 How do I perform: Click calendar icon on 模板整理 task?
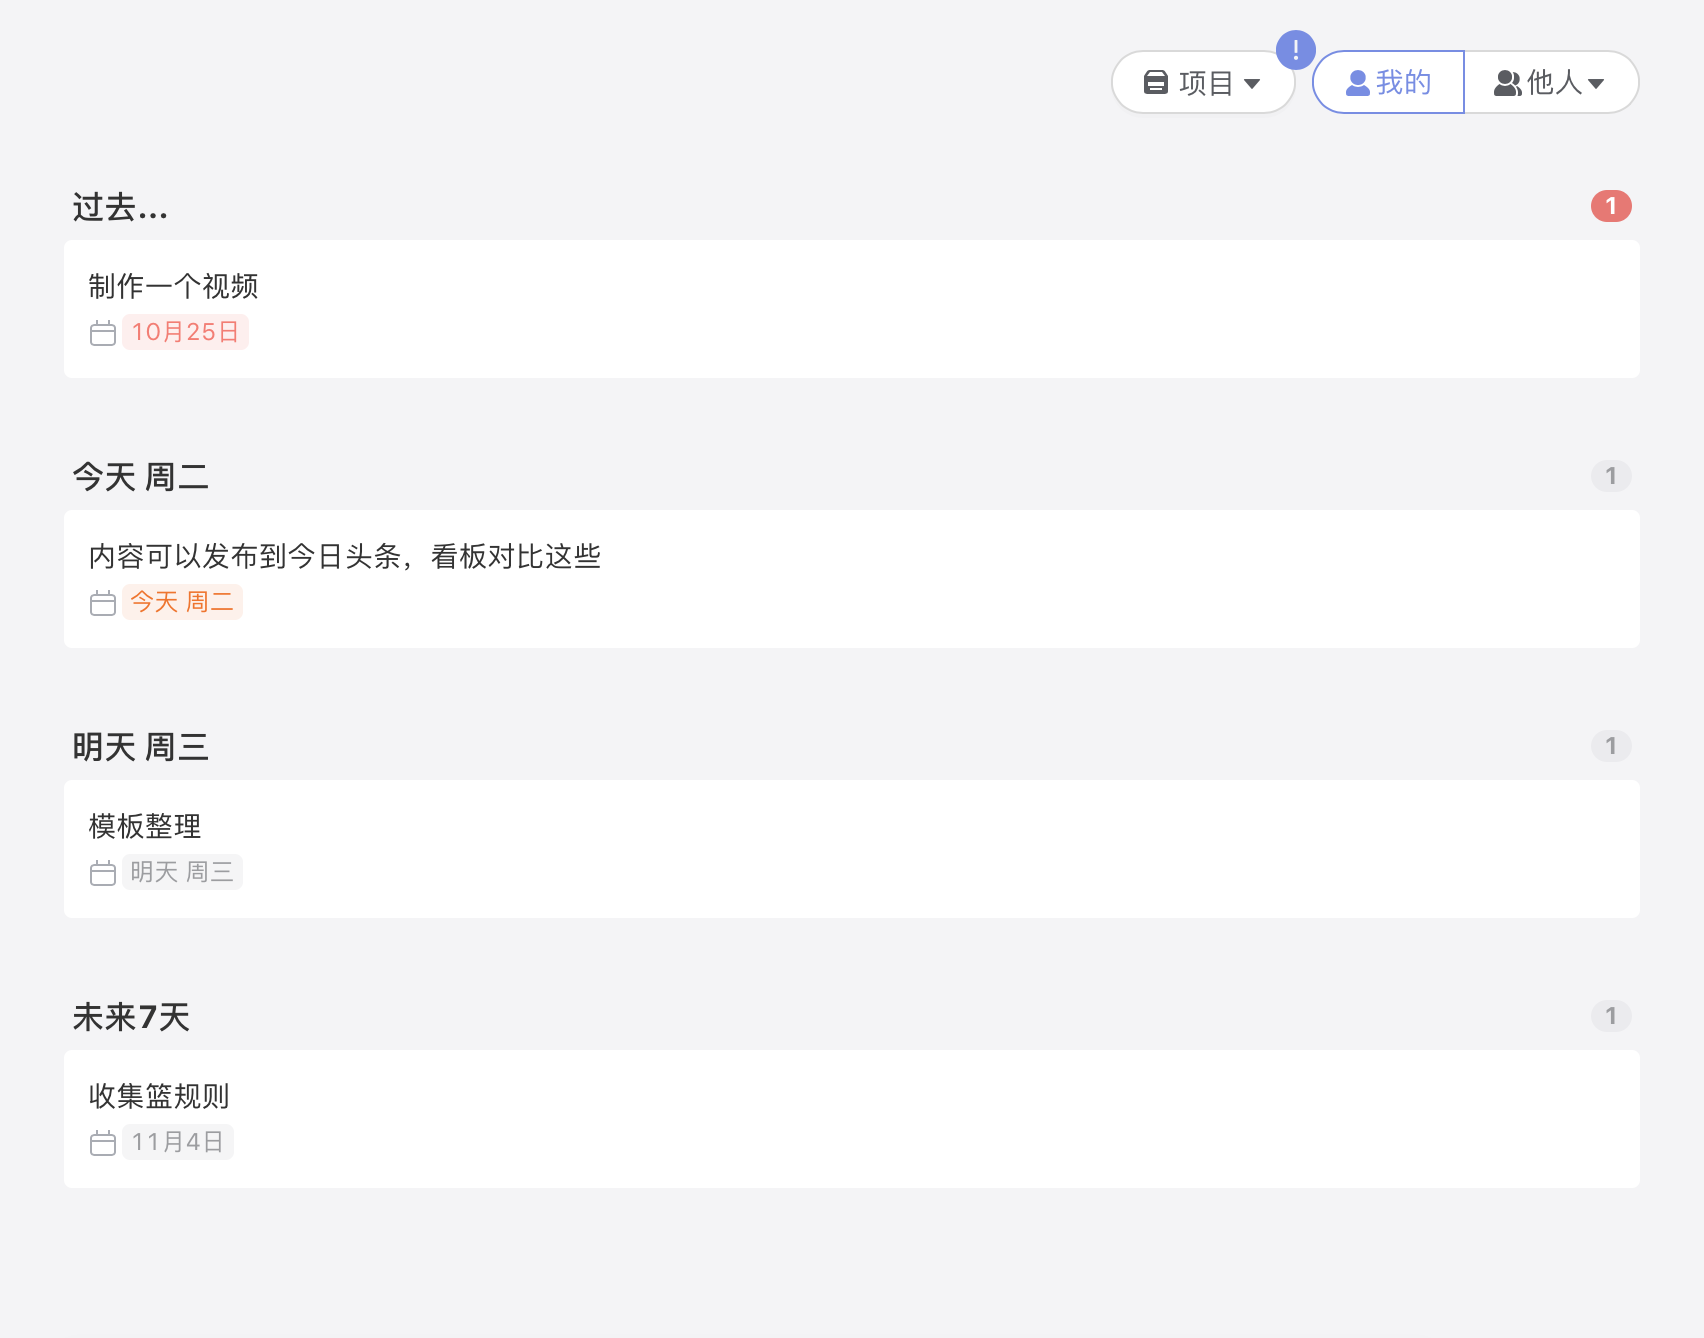tap(103, 873)
